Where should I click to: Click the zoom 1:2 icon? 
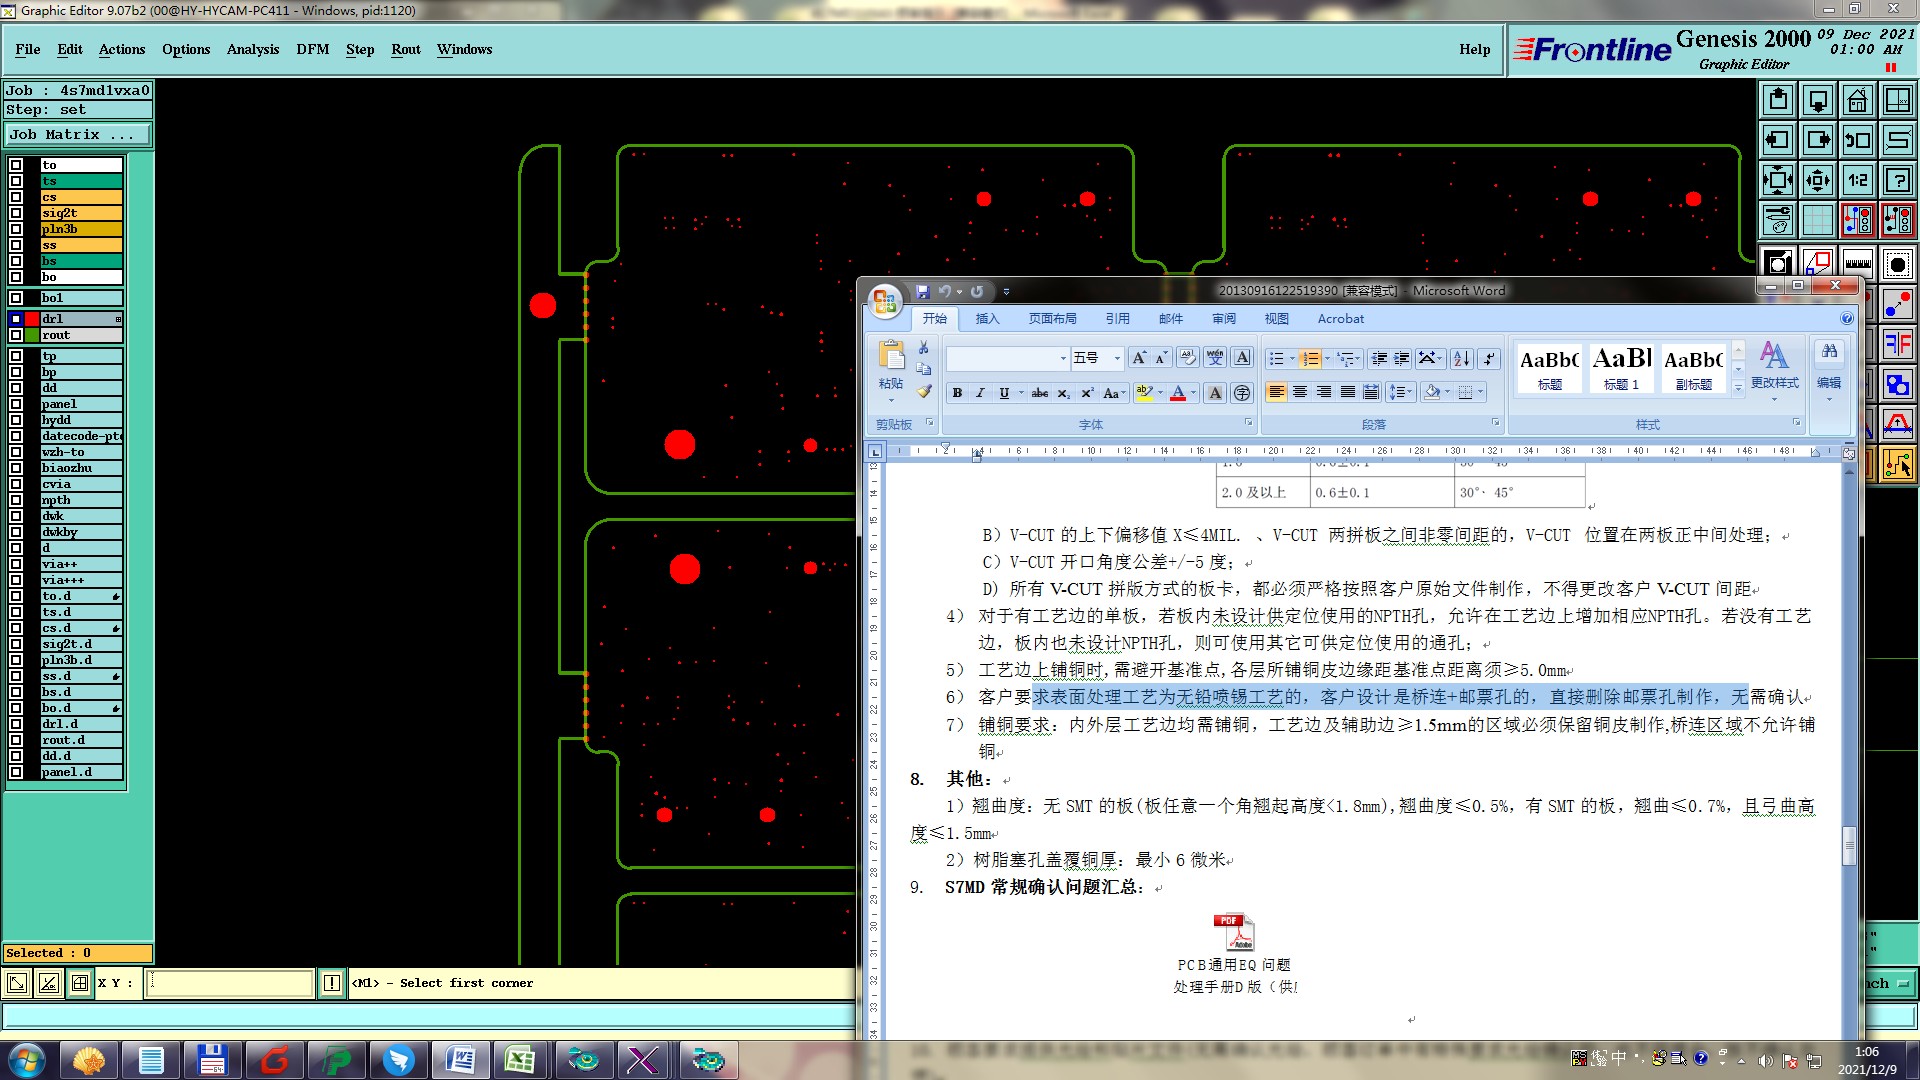[1857, 180]
